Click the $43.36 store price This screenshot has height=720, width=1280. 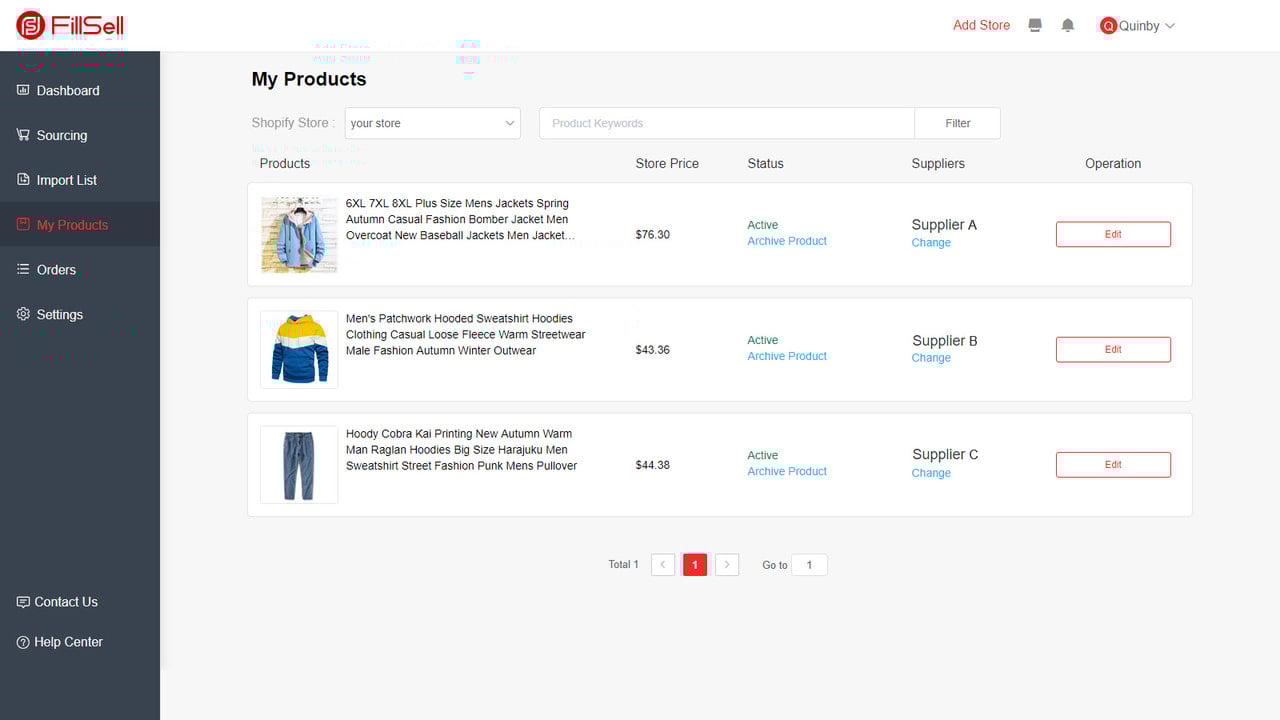(653, 350)
